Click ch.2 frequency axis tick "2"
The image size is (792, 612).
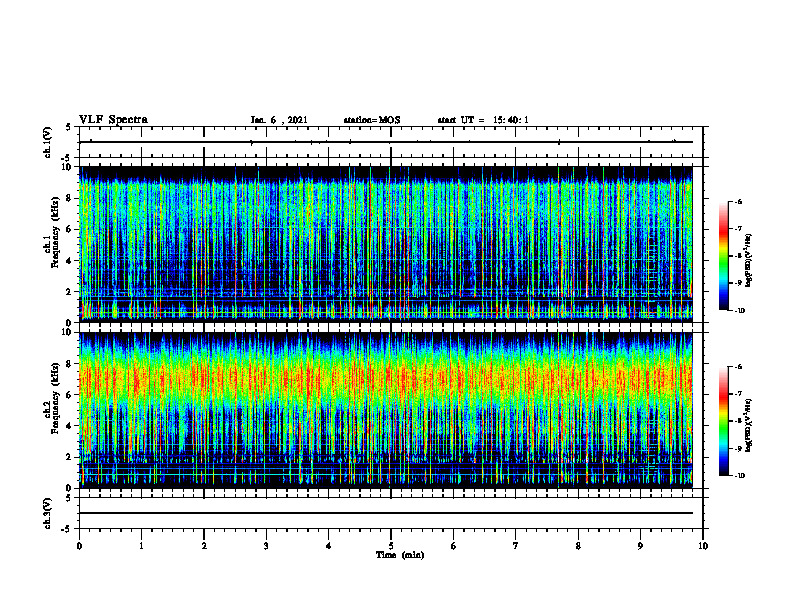click(x=69, y=457)
